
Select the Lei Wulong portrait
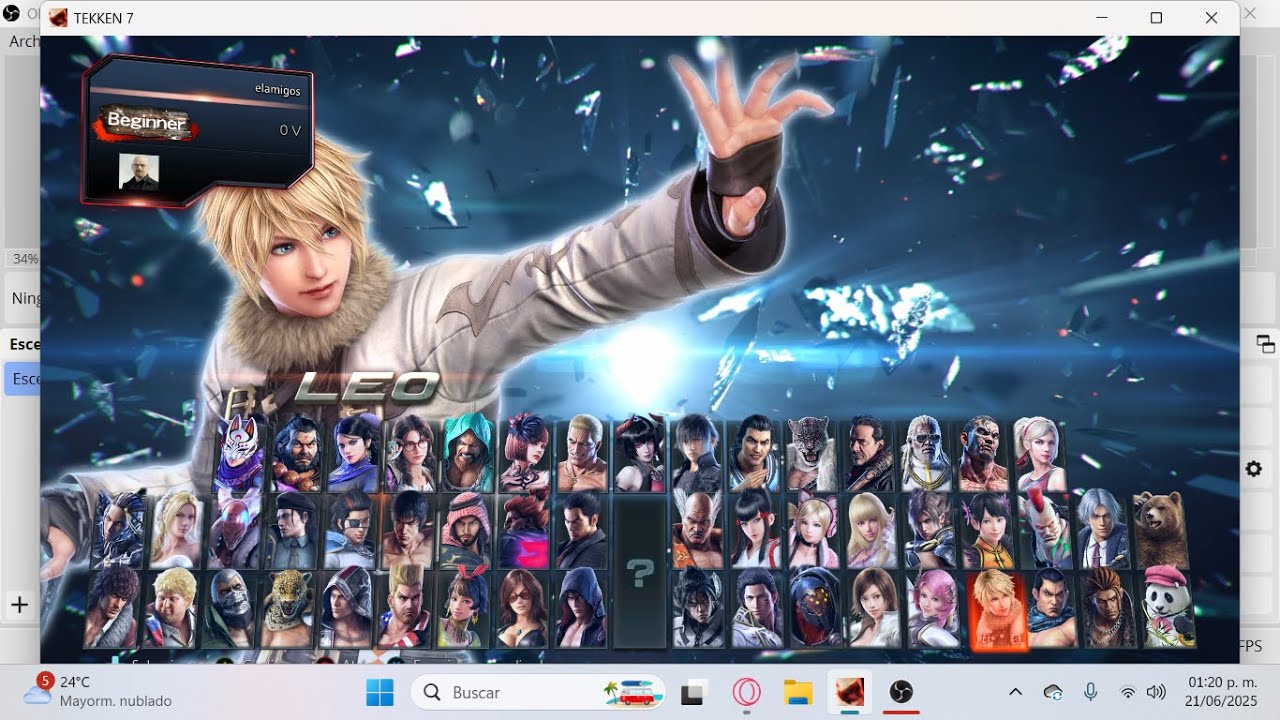[x=754, y=454]
